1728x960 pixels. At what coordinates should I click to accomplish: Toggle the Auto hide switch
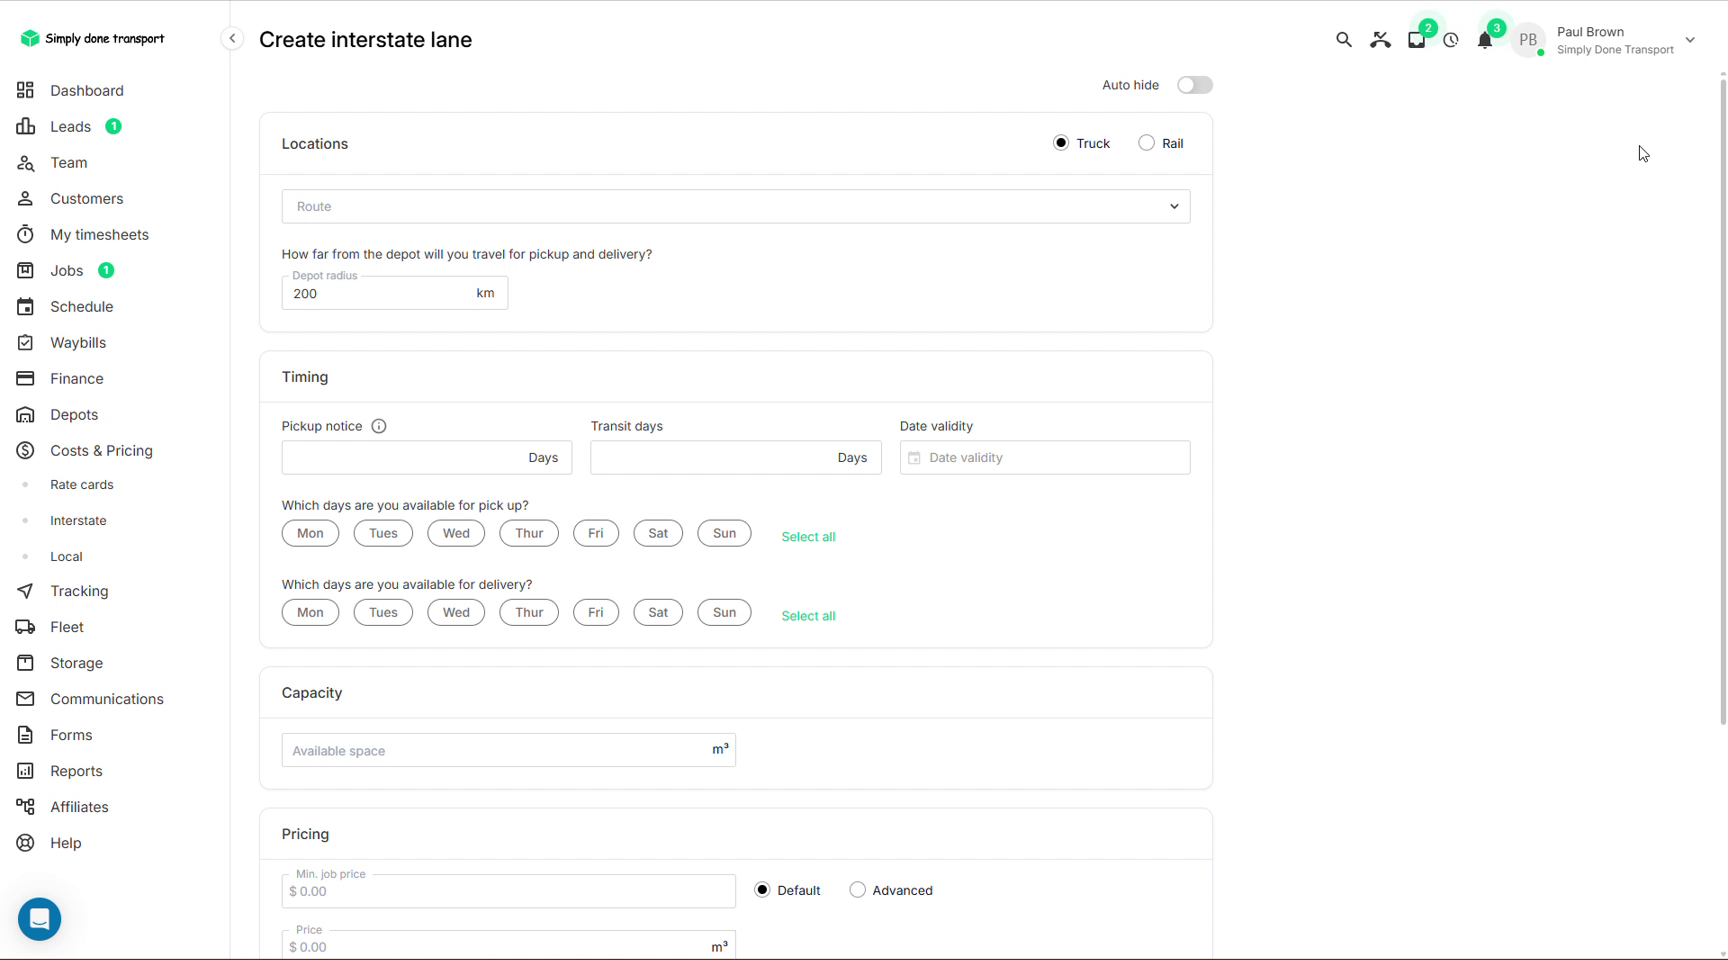point(1194,85)
